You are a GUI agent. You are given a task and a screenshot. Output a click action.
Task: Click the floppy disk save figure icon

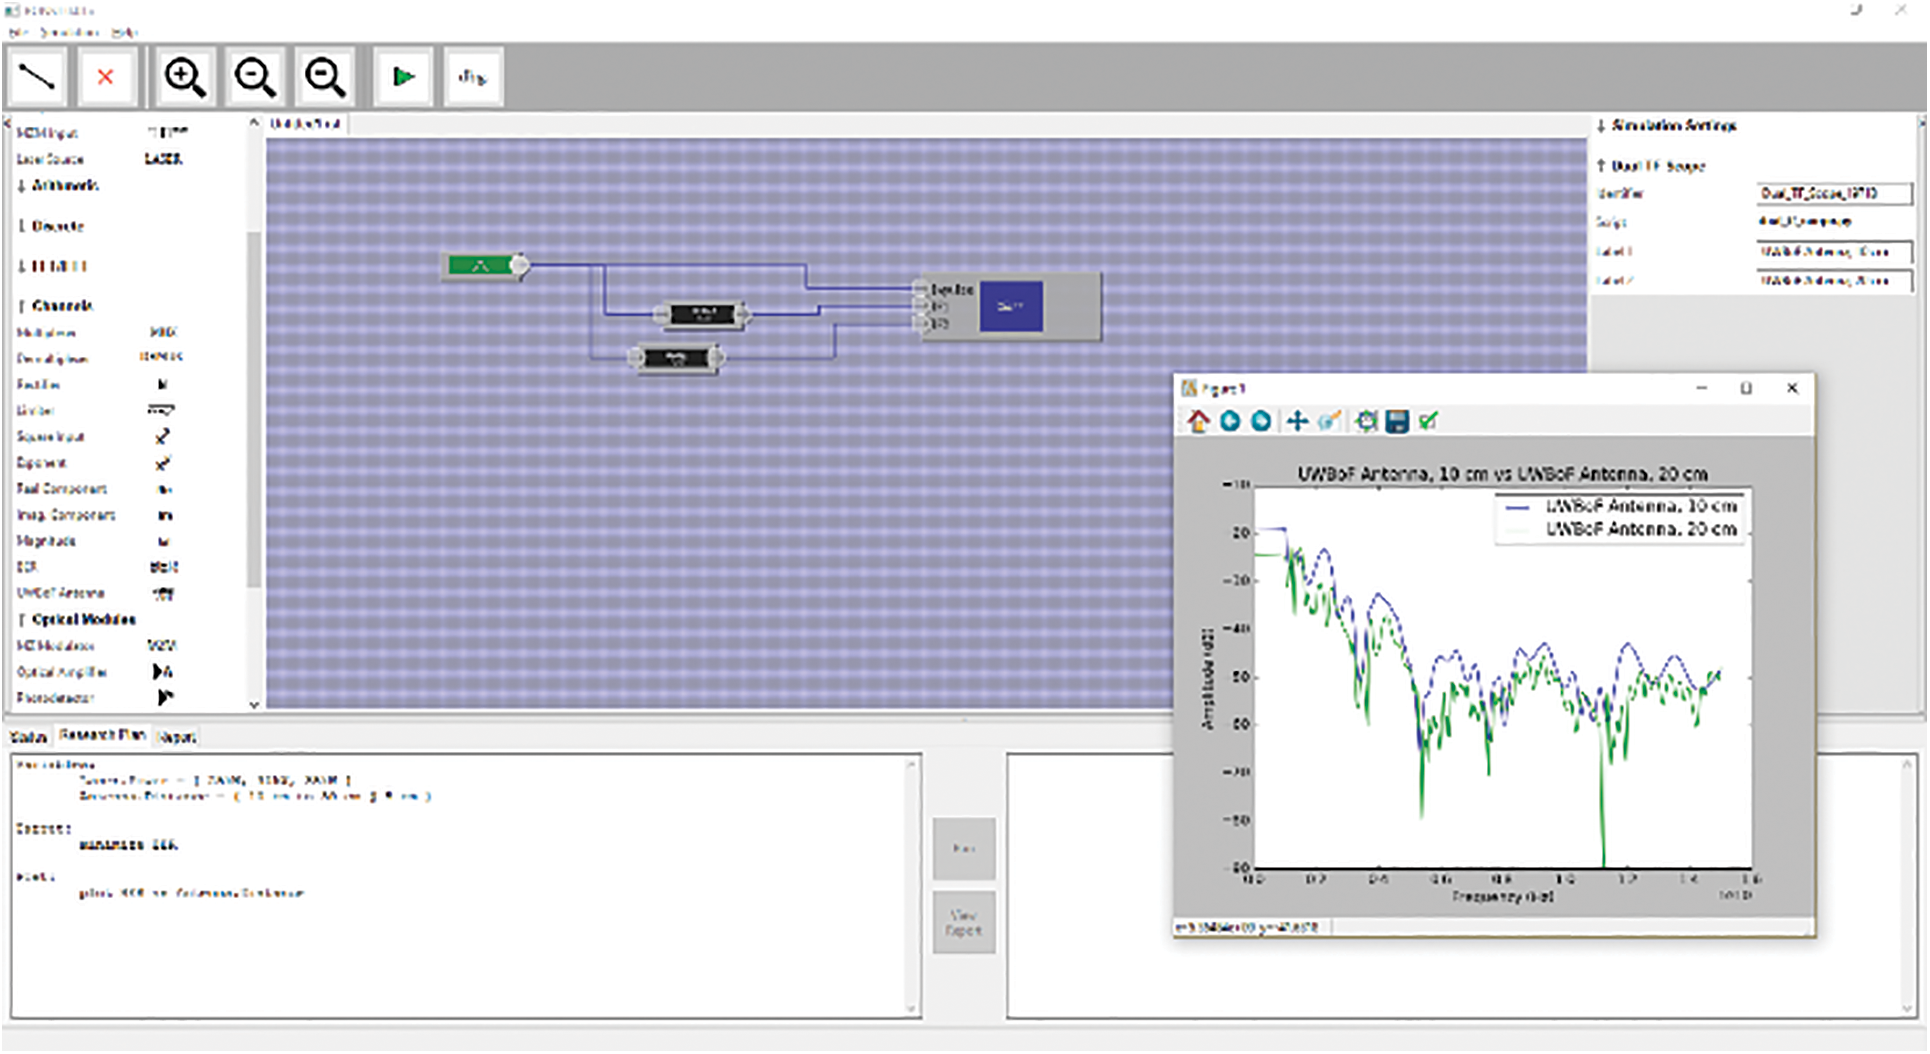[1397, 421]
